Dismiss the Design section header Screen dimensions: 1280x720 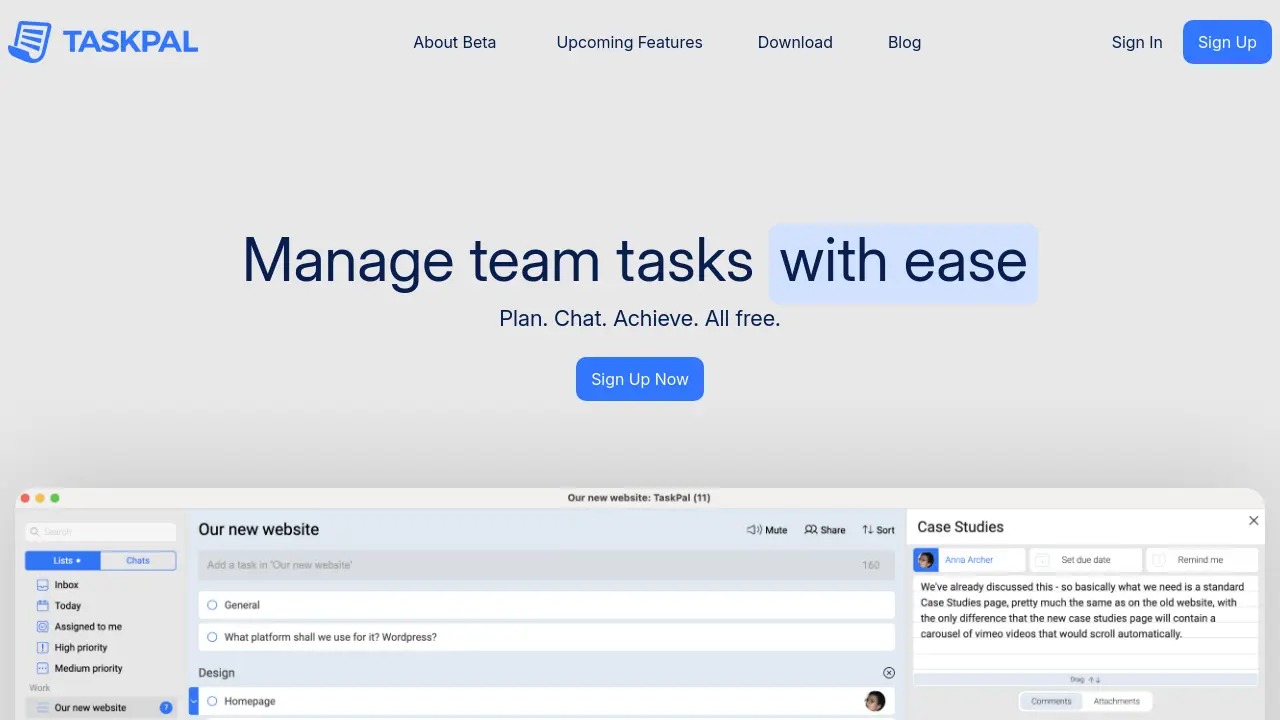coord(889,672)
